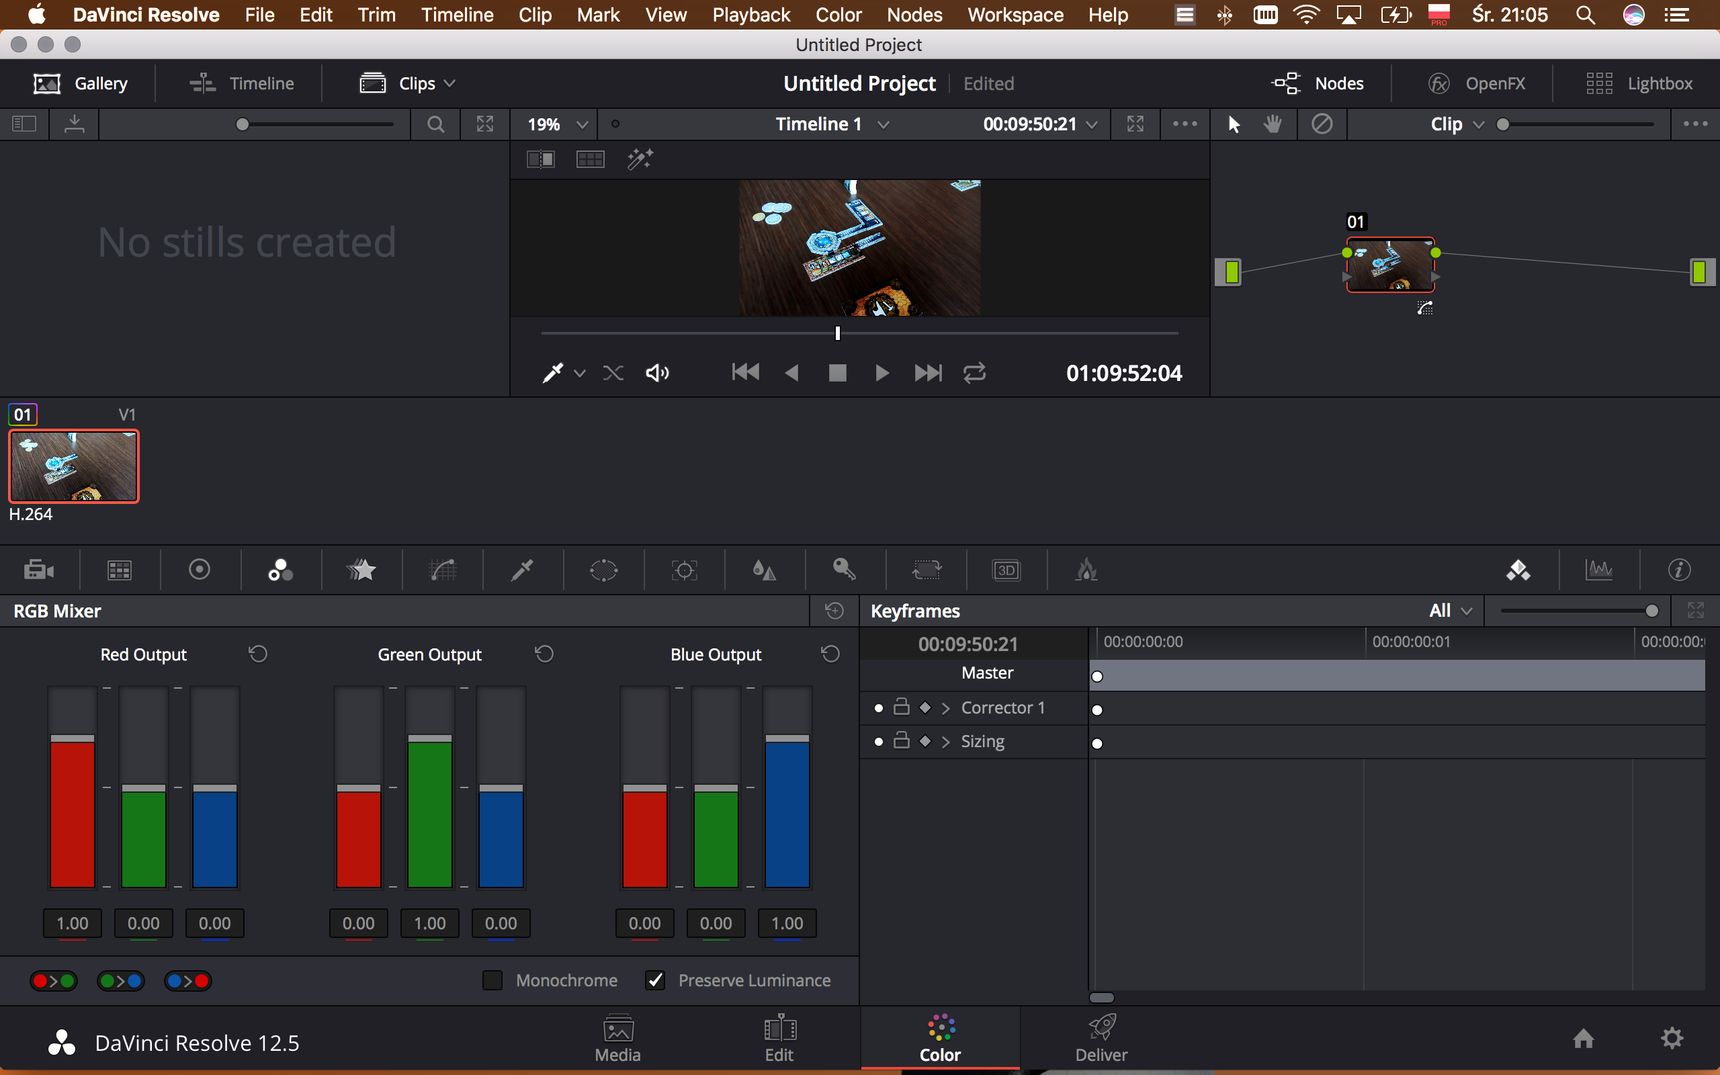Viewport: 1720px width, 1075px height.
Task: Open project settings gear
Action: 1672,1039
